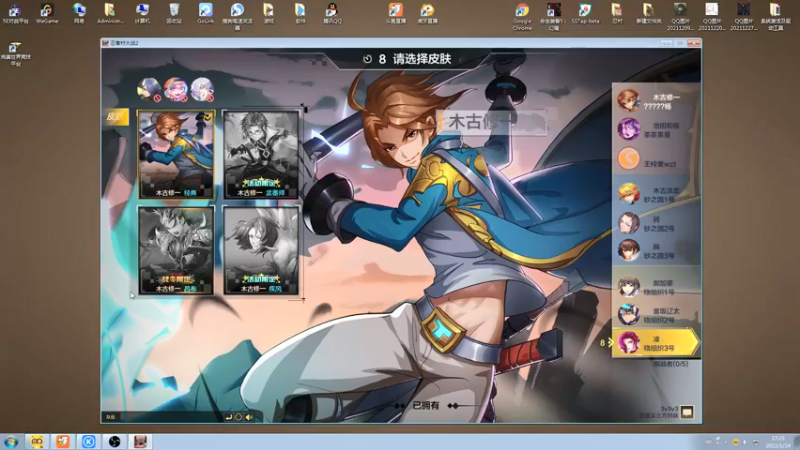The height and width of the screenshot is (450, 800).
Task: Open the 虎牙直播 desktop shortcut
Action: point(428,13)
